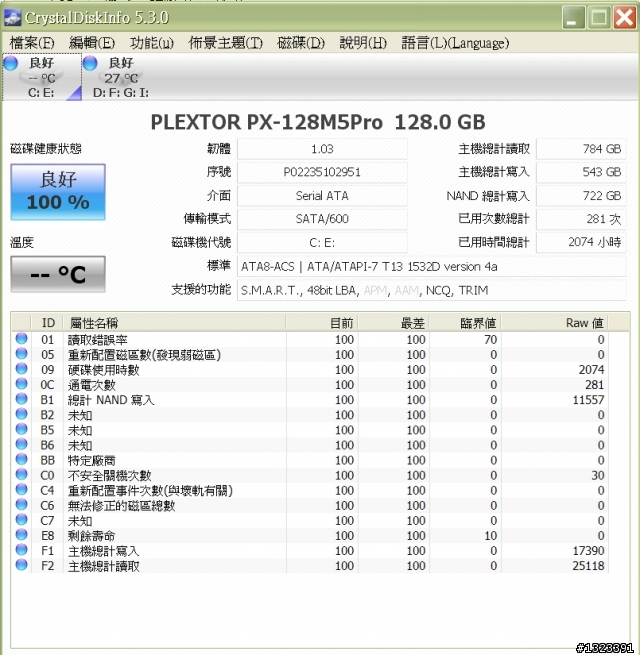The width and height of the screenshot is (640, 656).
Task: Click the CrystalDiskInfo title bar icon
Action: [12, 18]
